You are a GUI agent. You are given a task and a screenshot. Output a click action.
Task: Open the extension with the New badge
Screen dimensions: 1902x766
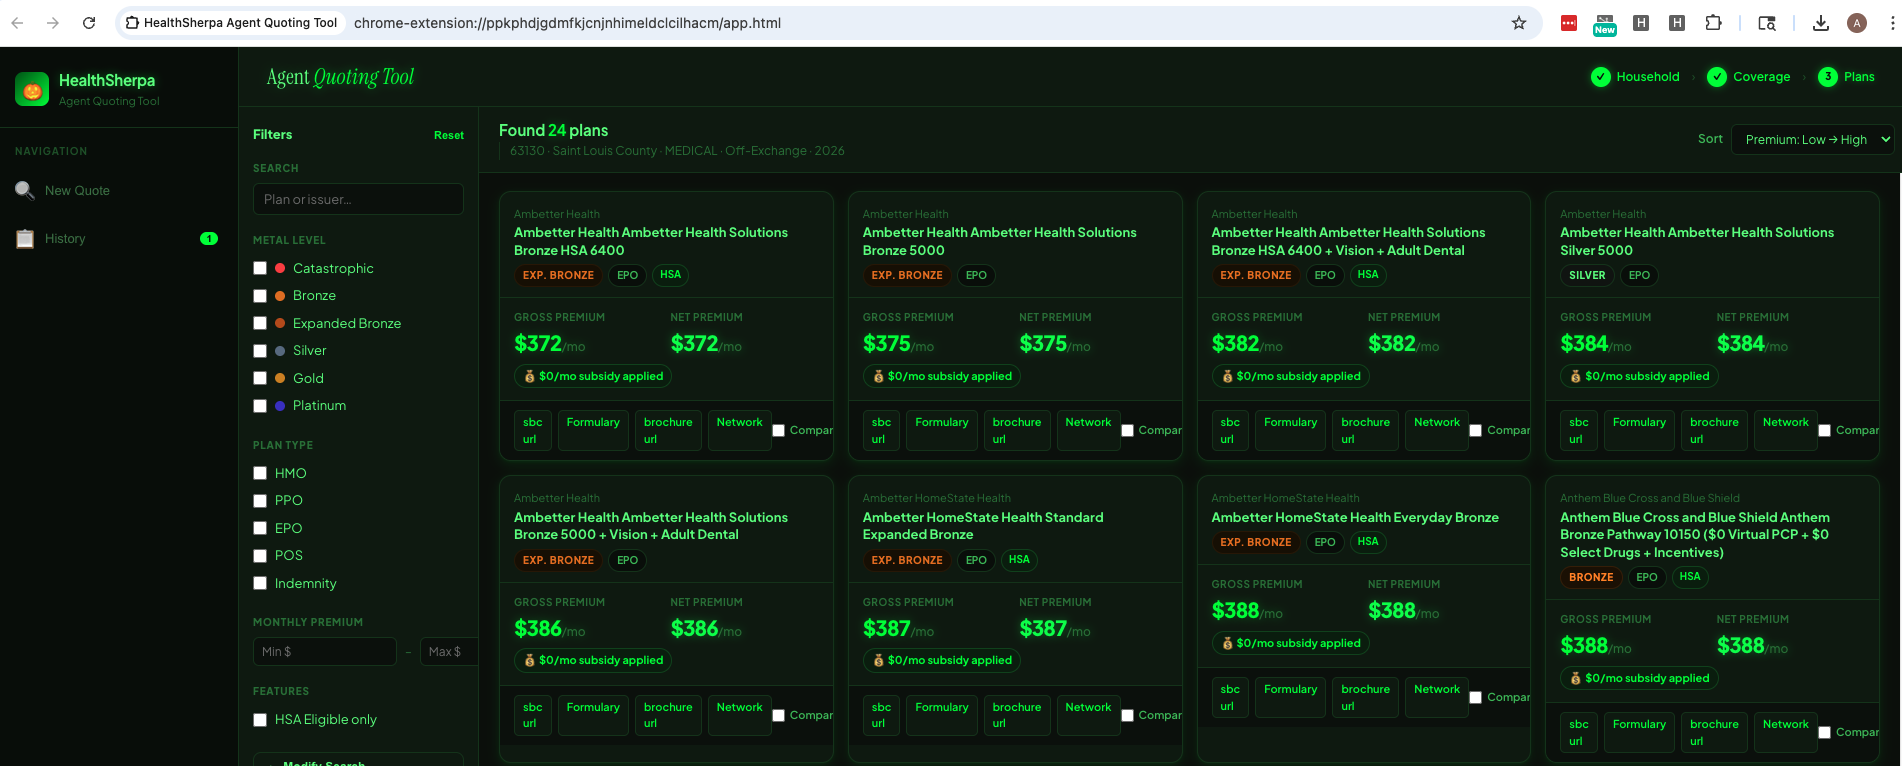tap(1605, 24)
